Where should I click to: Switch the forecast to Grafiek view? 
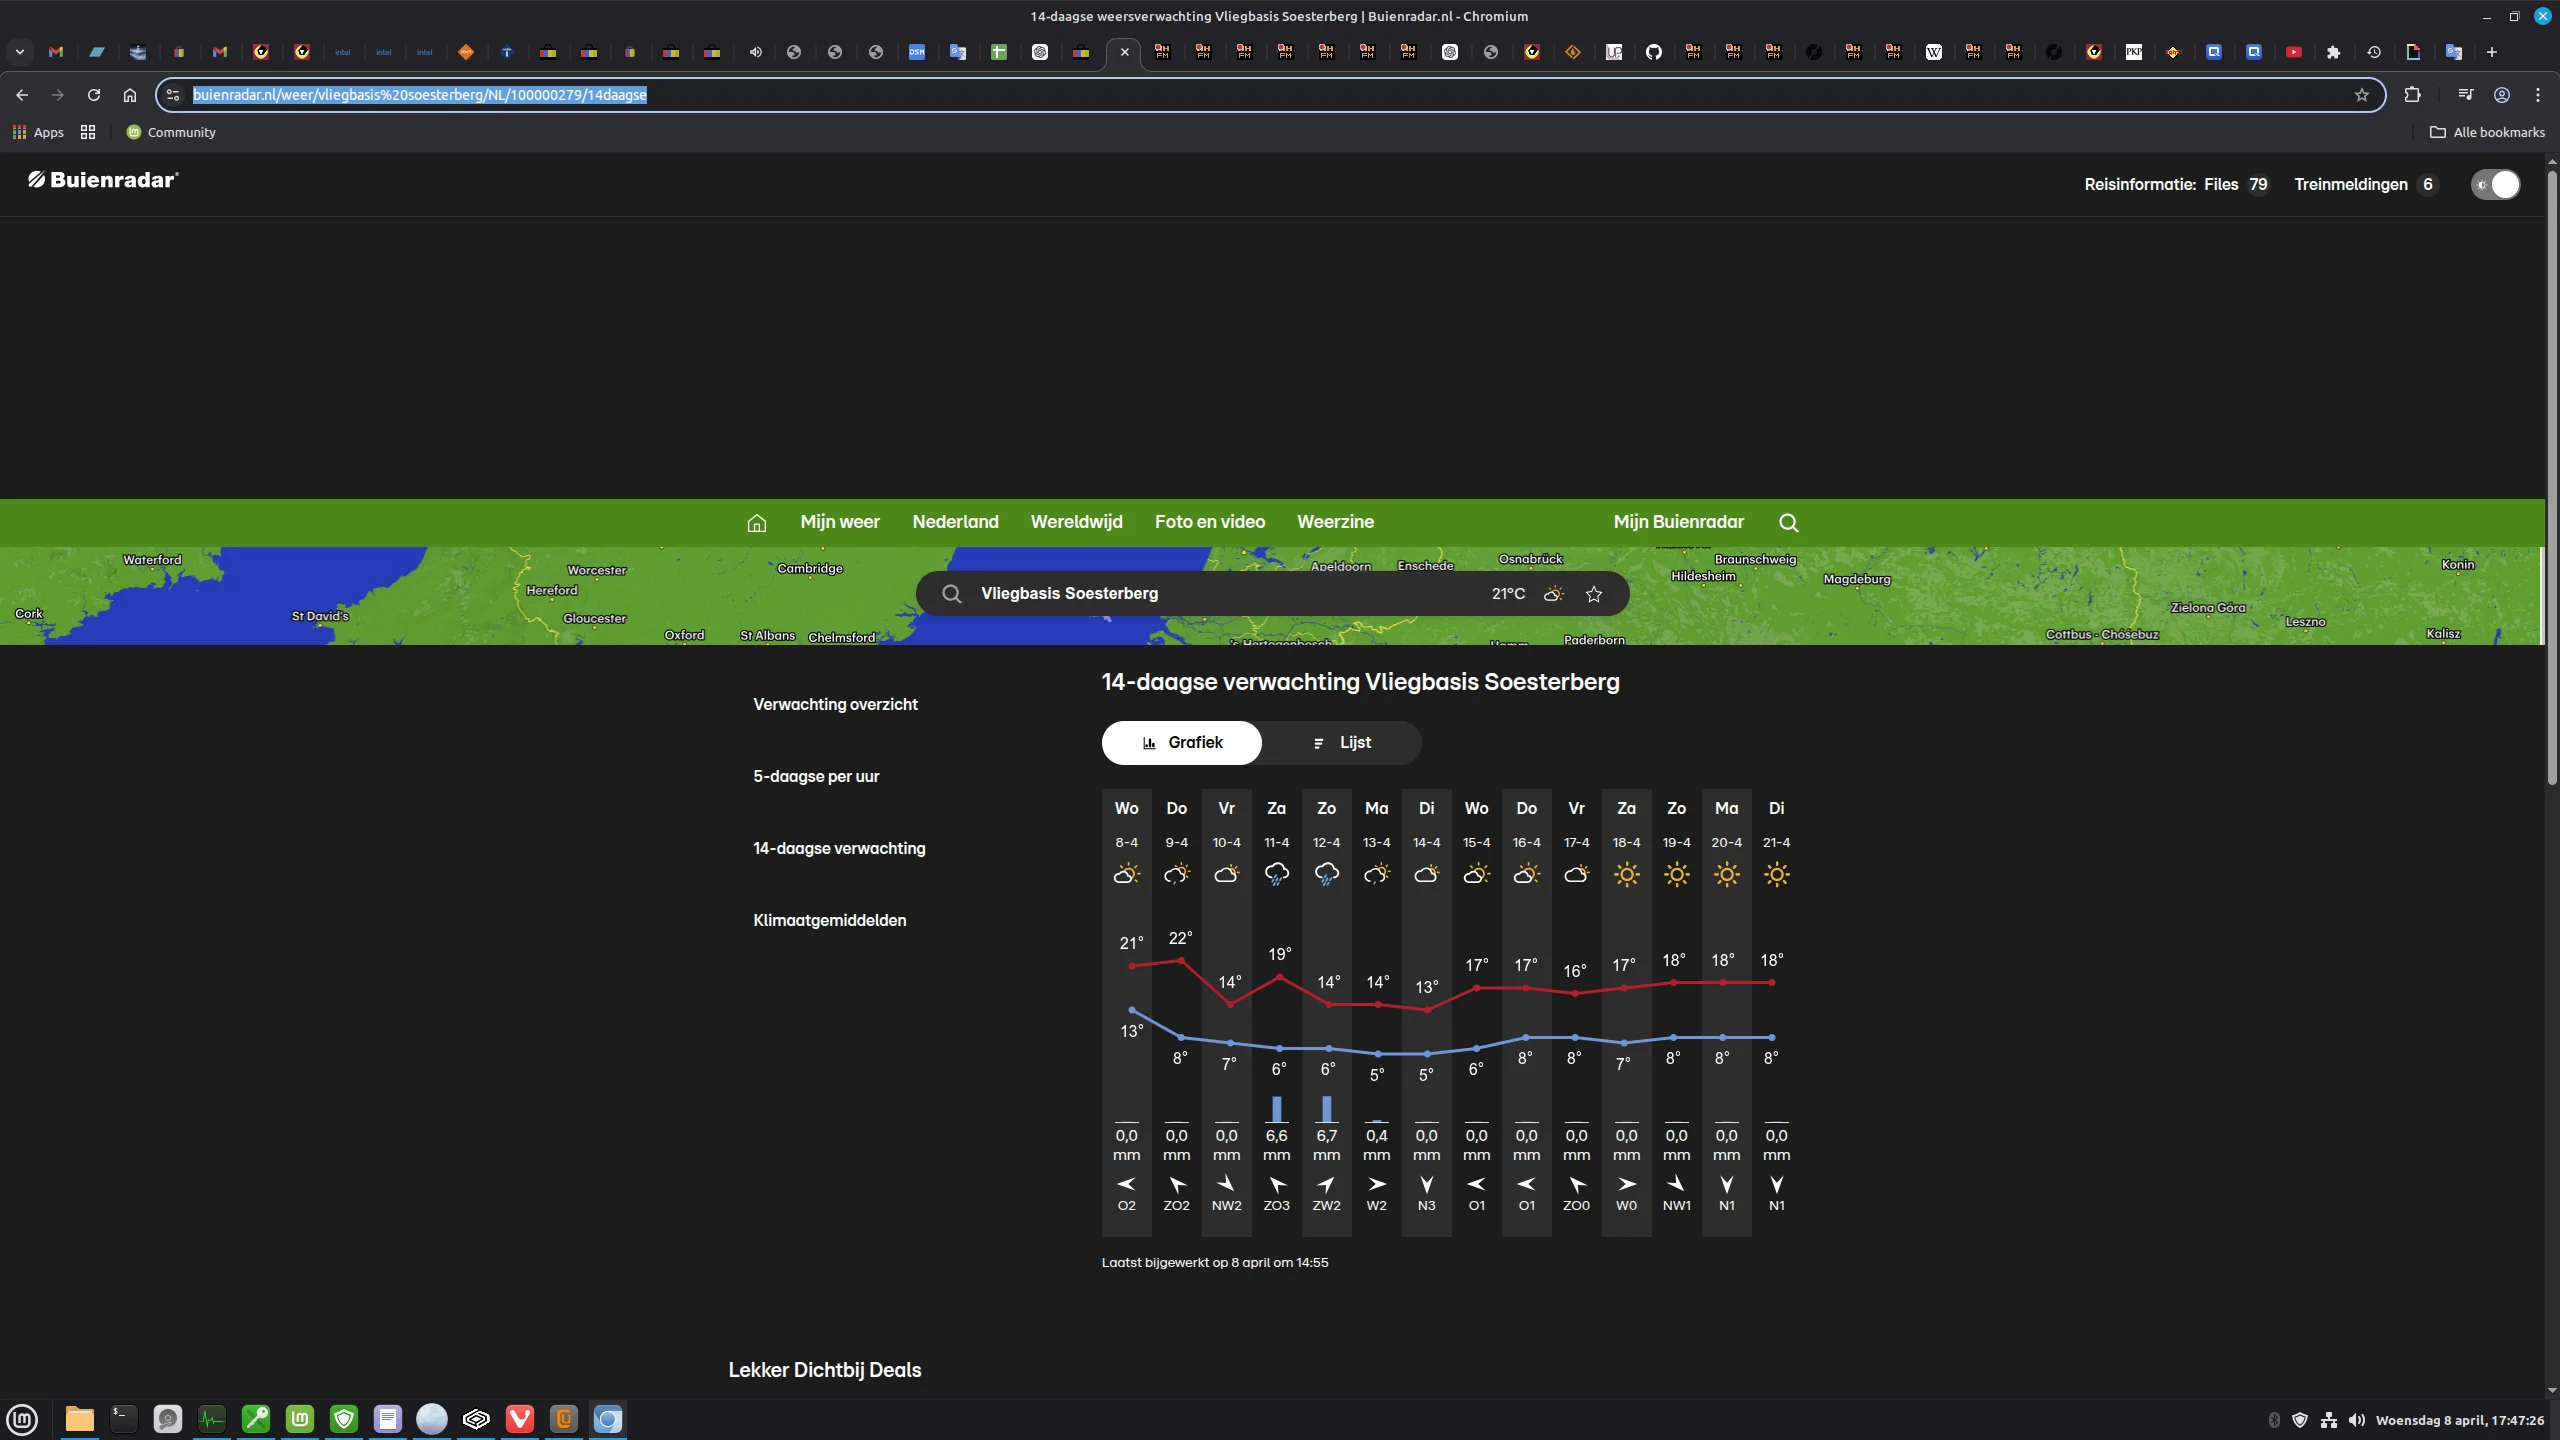click(x=1182, y=742)
